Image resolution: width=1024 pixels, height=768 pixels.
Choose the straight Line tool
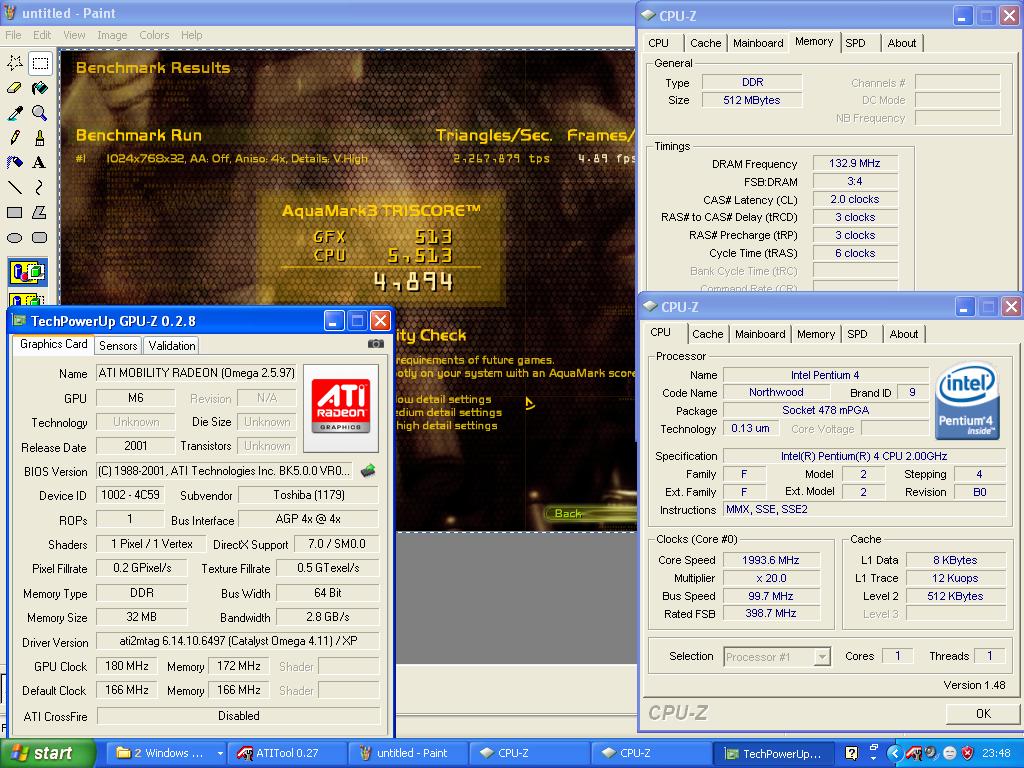[14, 187]
